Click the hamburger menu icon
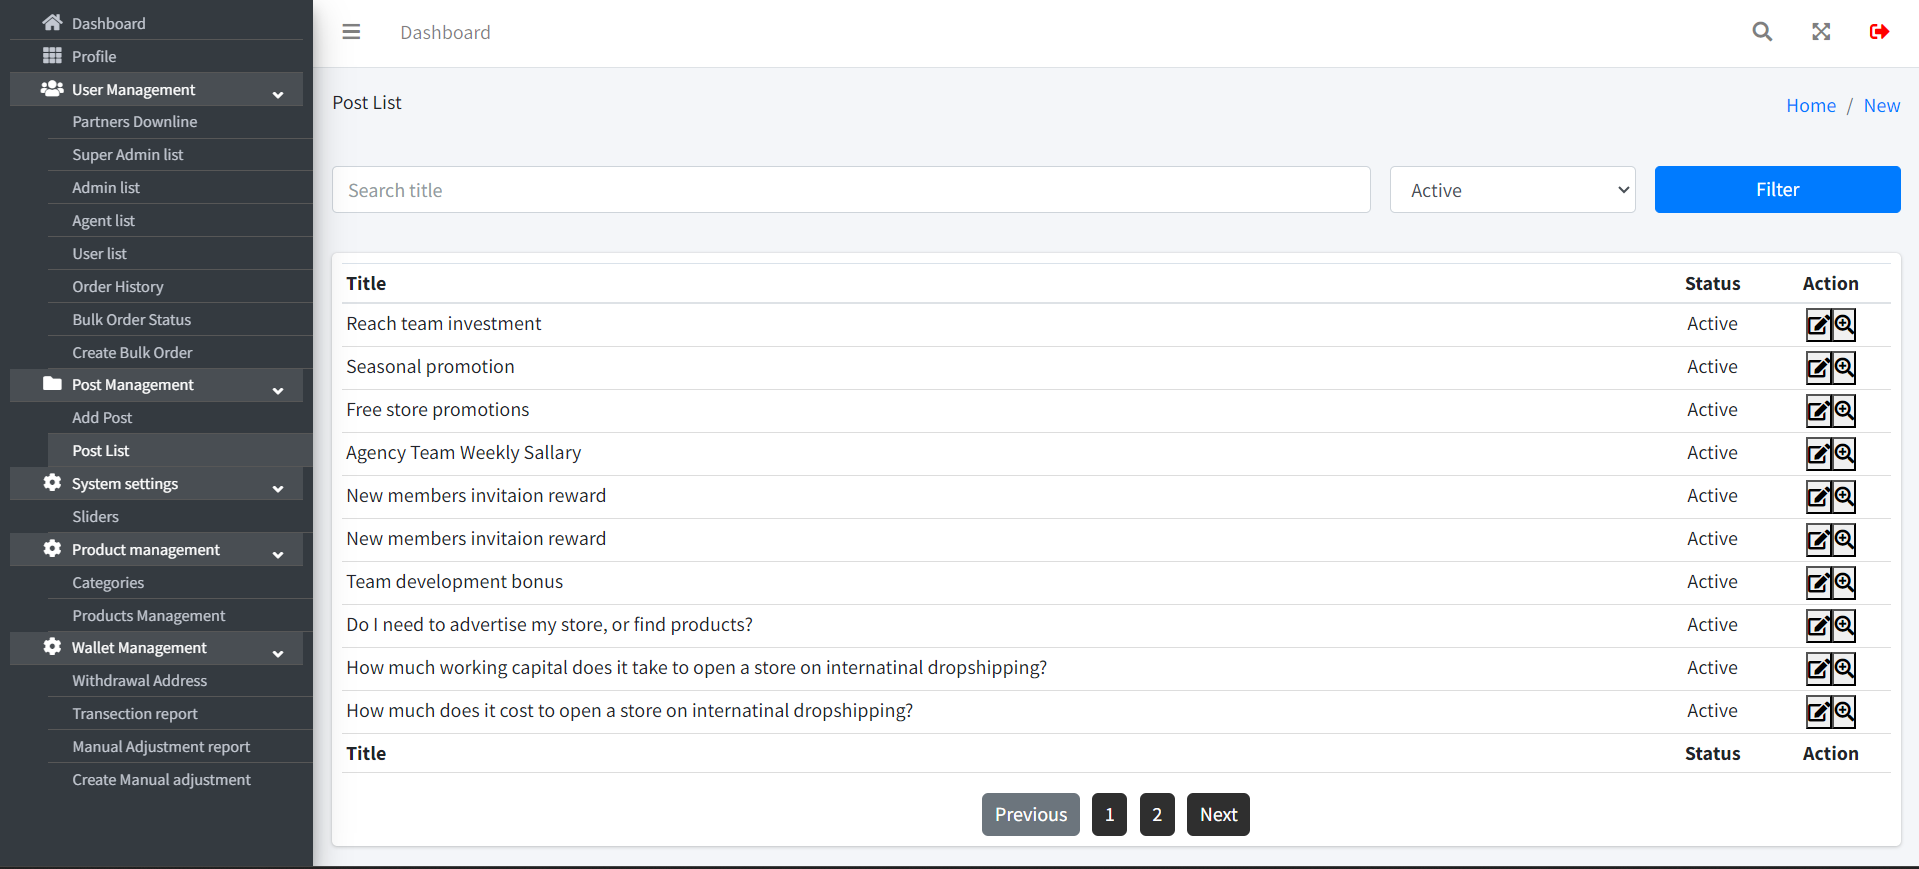 tap(351, 32)
